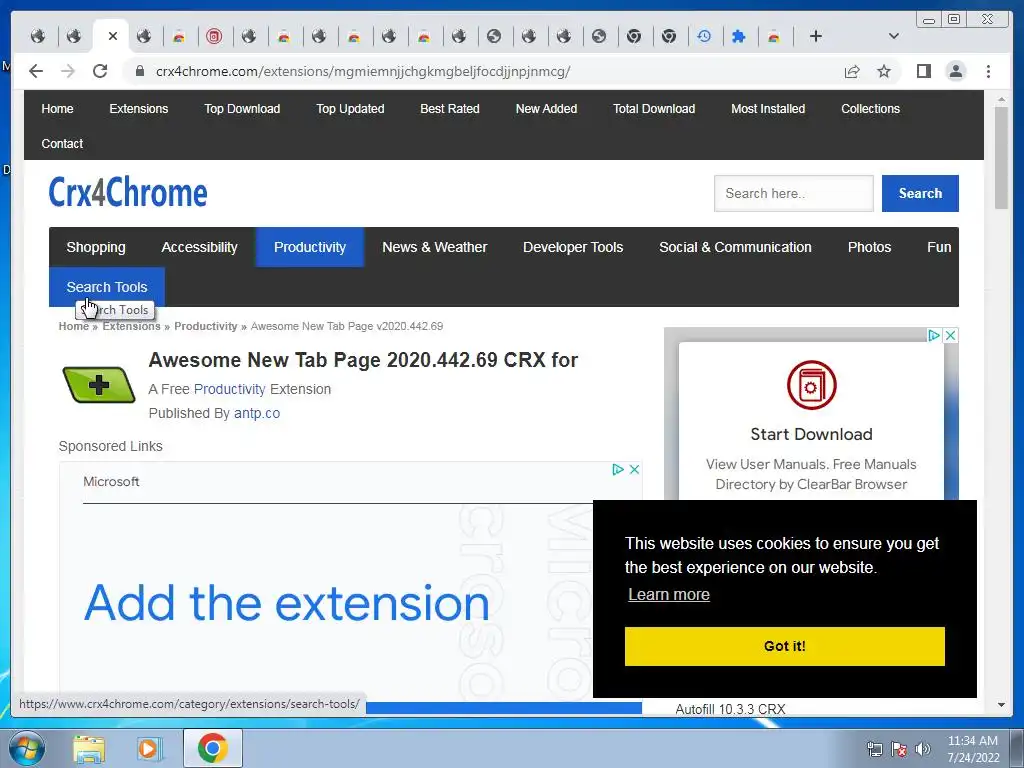The height and width of the screenshot is (768, 1024).
Task: Select the Fun category
Action: point(938,247)
